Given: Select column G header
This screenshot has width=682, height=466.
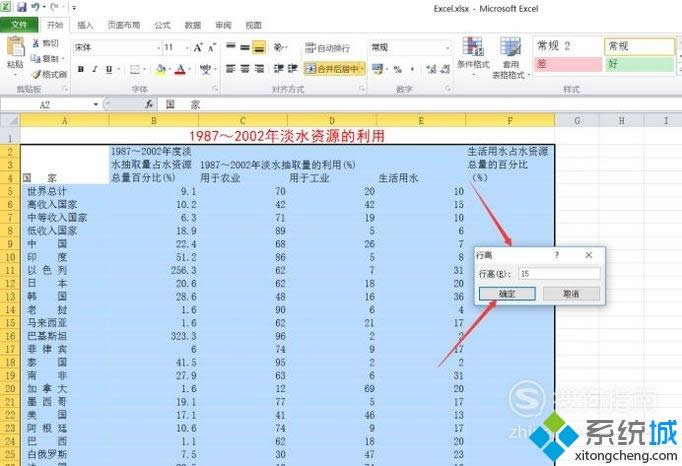Looking at the screenshot, I should [577, 121].
